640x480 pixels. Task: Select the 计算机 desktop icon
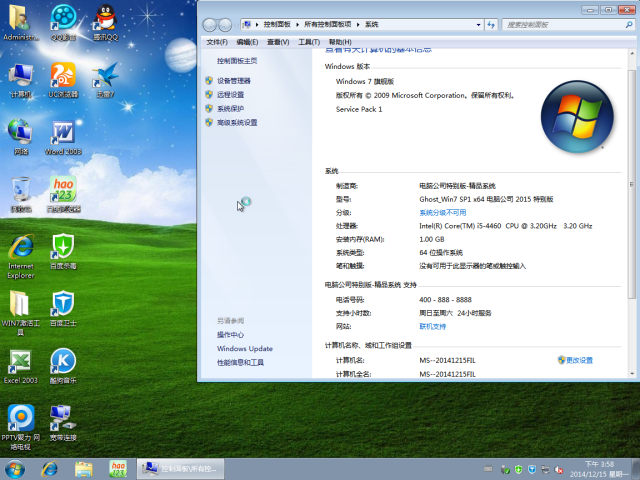[20, 80]
